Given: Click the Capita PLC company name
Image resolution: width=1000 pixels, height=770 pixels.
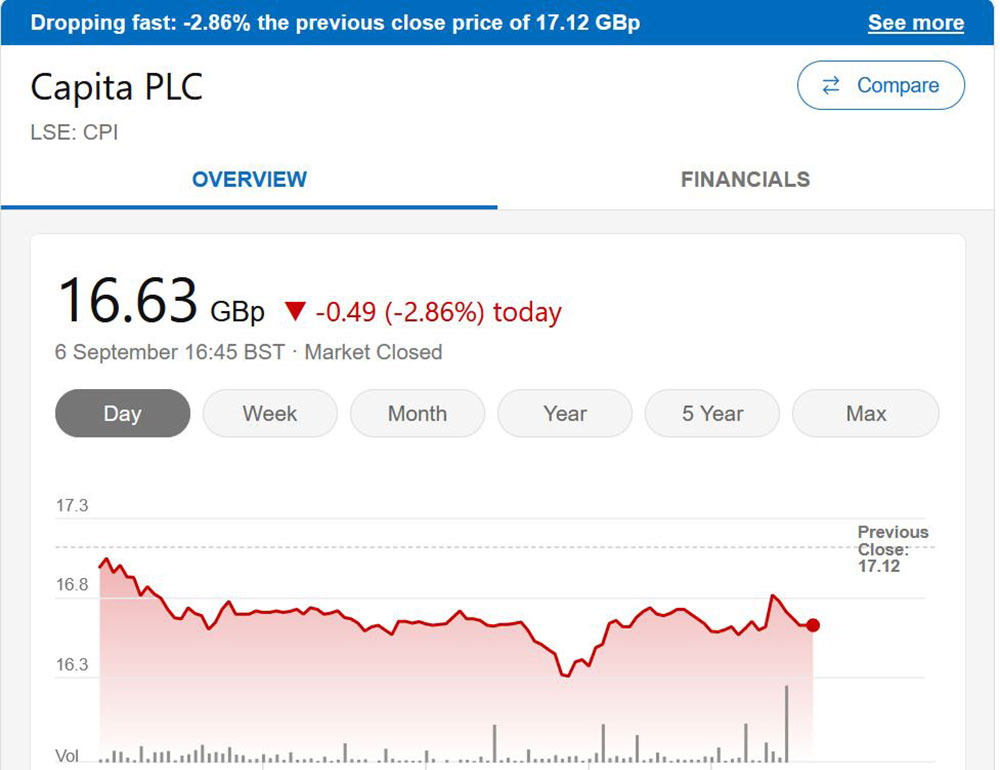Looking at the screenshot, I should tap(117, 87).
